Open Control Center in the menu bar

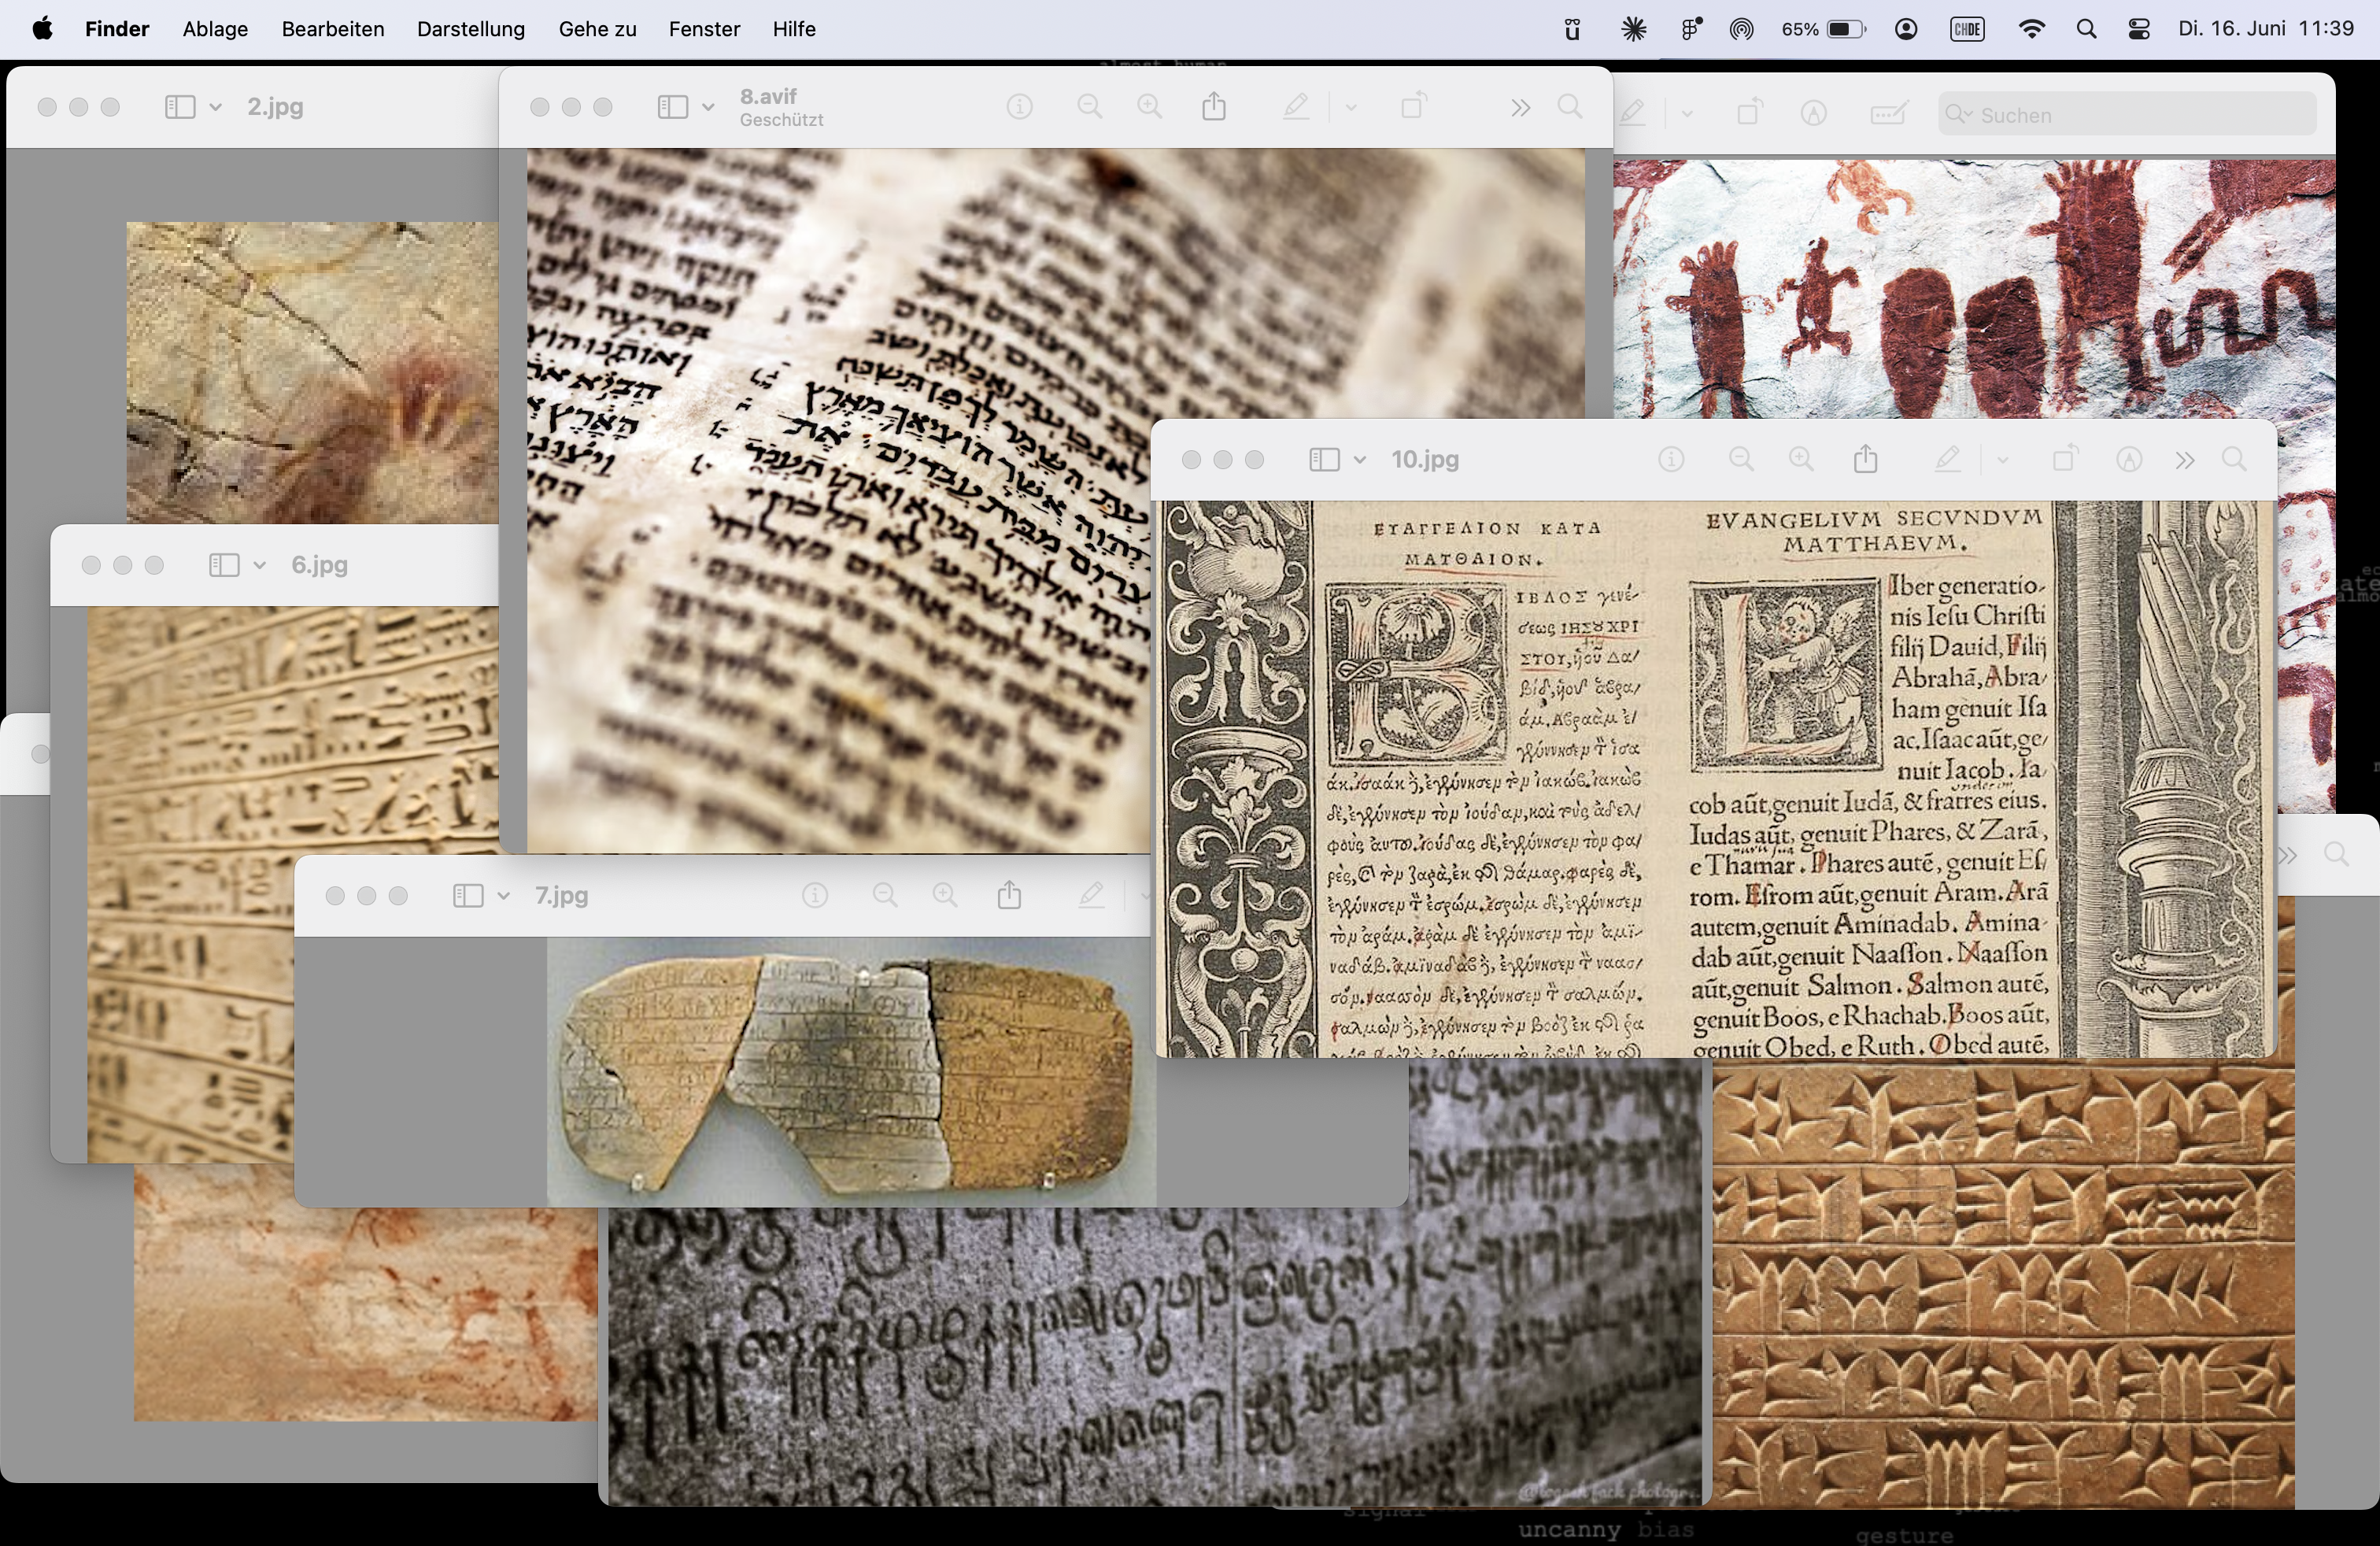[2139, 29]
